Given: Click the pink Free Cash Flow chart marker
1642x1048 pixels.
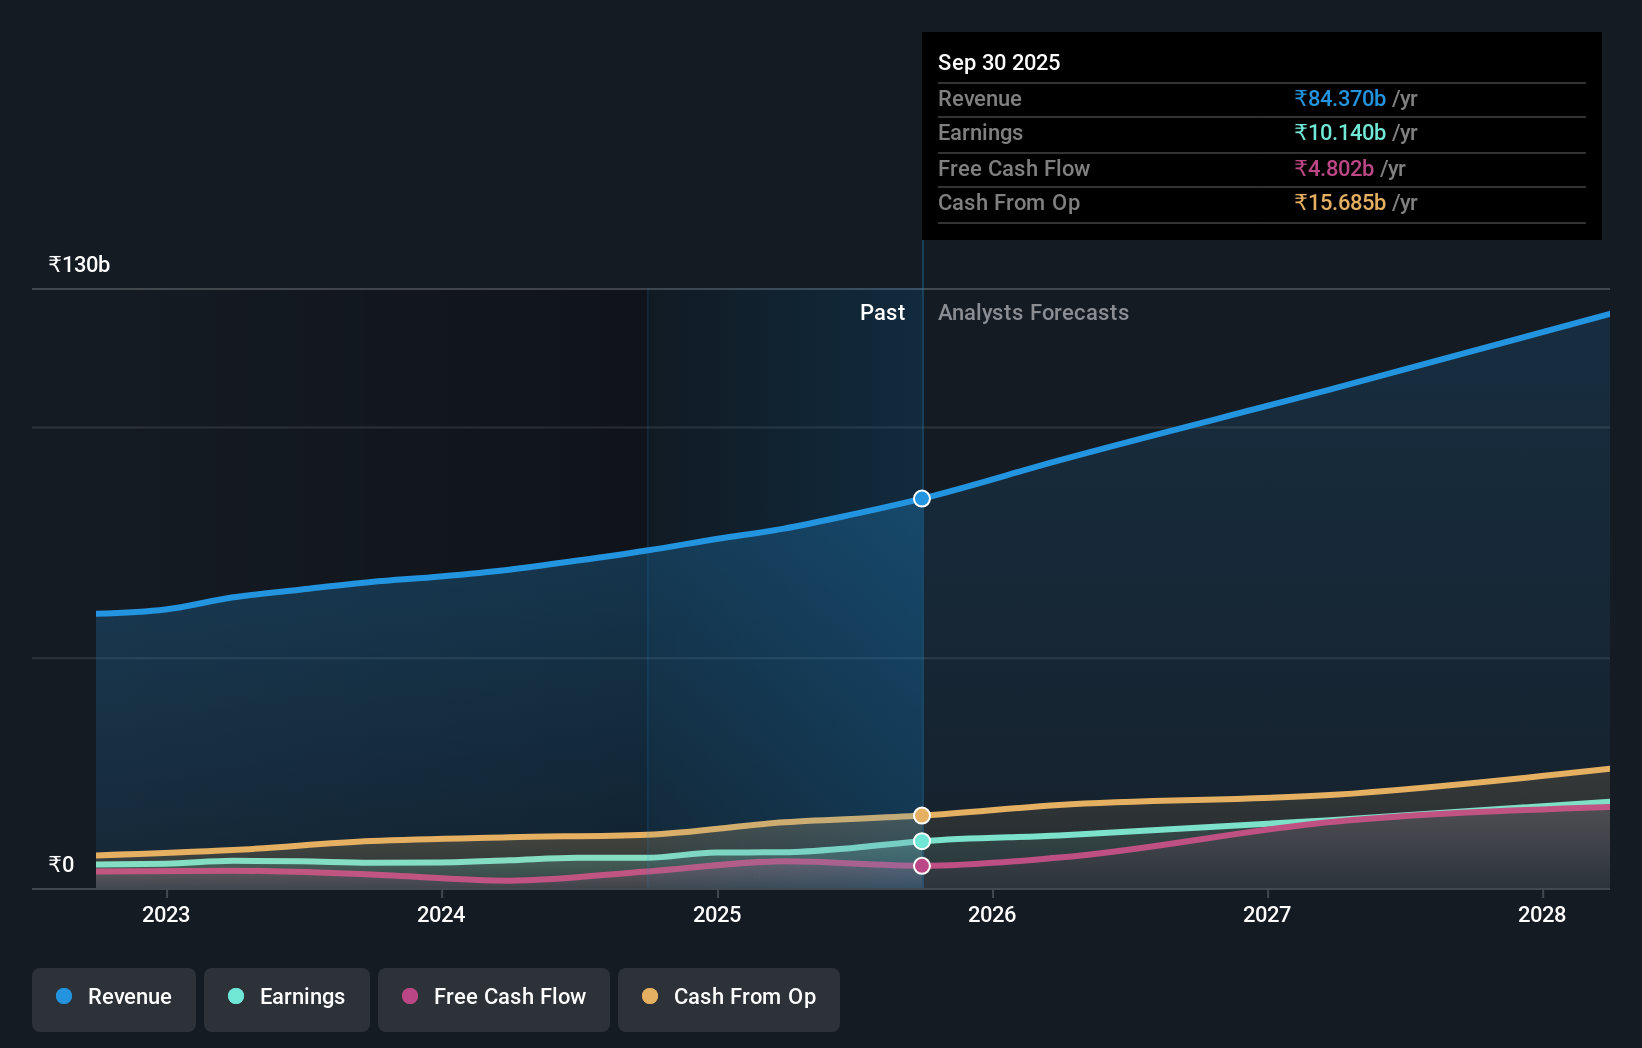Looking at the screenshot, I should point(921,865).
